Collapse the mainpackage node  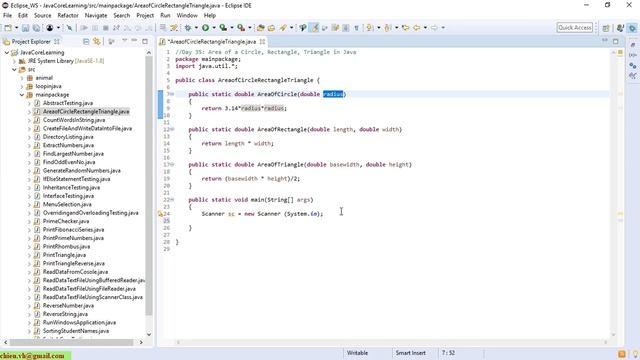[x=22, y=95]
